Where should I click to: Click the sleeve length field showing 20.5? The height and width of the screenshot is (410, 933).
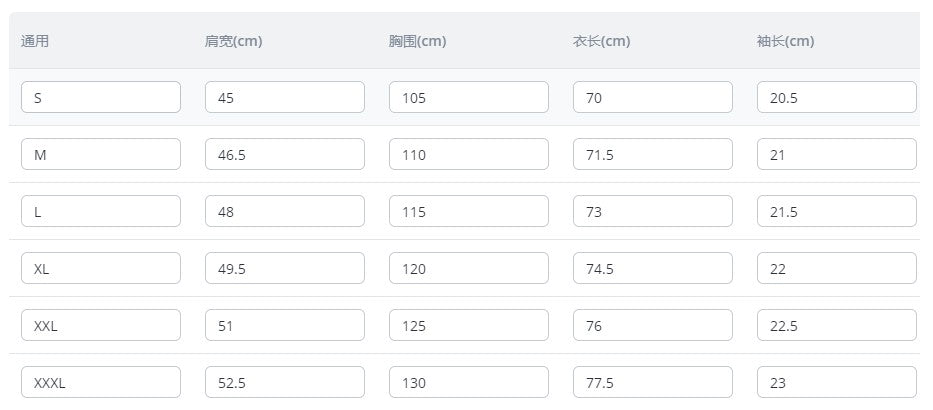click(x=836, y=97)
